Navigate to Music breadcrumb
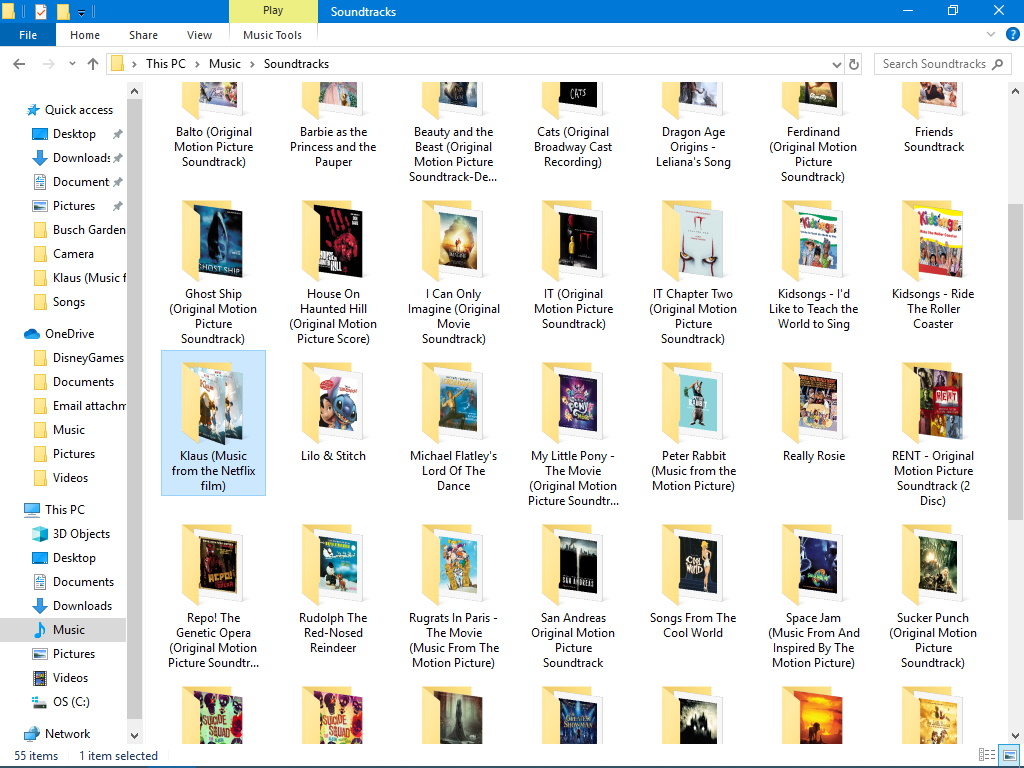 click(225, 64)
